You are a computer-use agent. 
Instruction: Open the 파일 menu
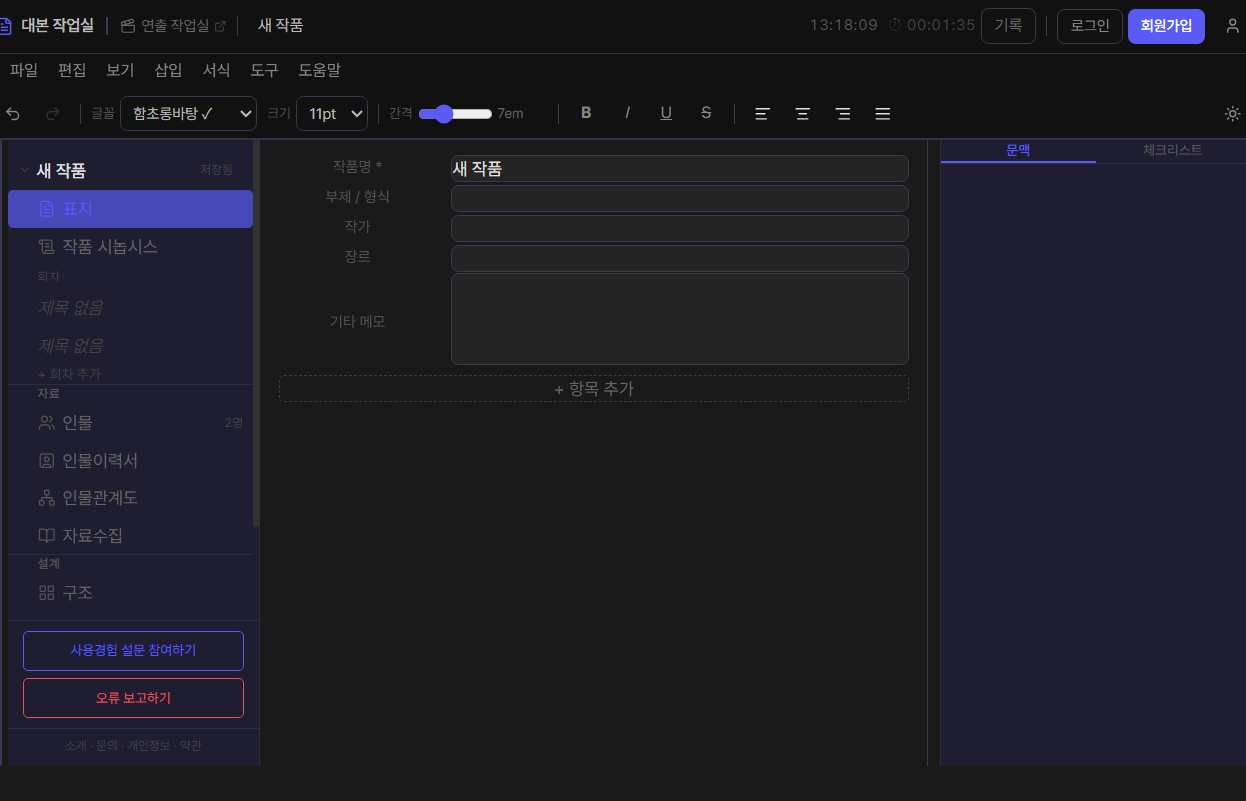click(24, 70)
